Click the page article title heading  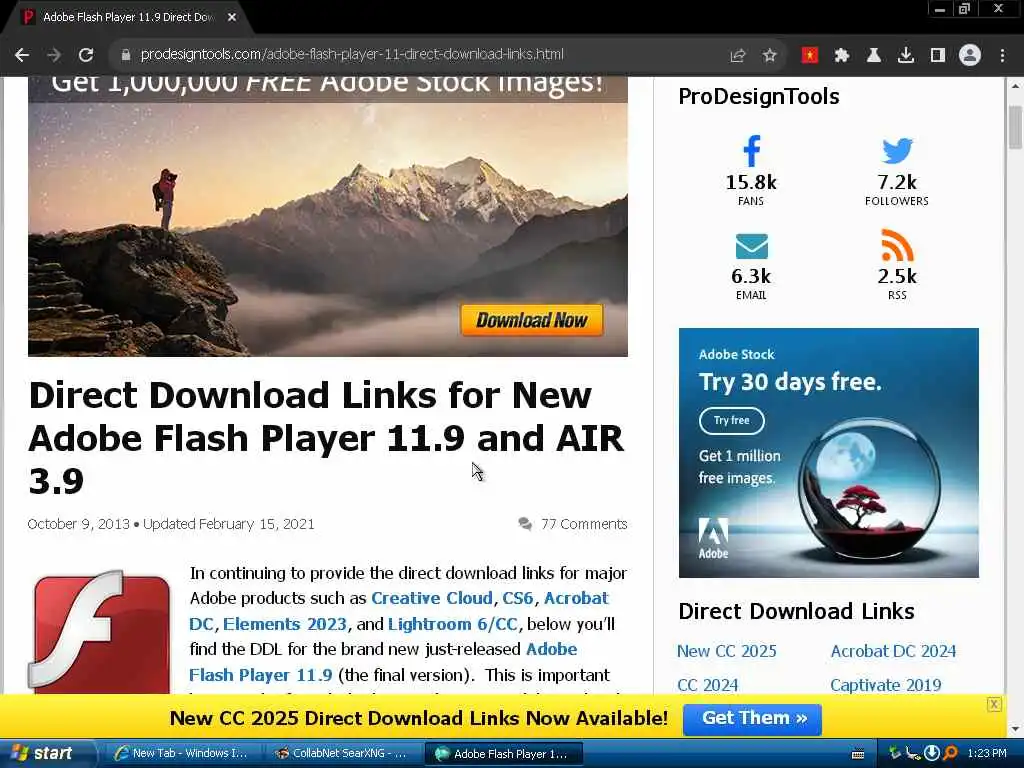(x=327, y=438)
